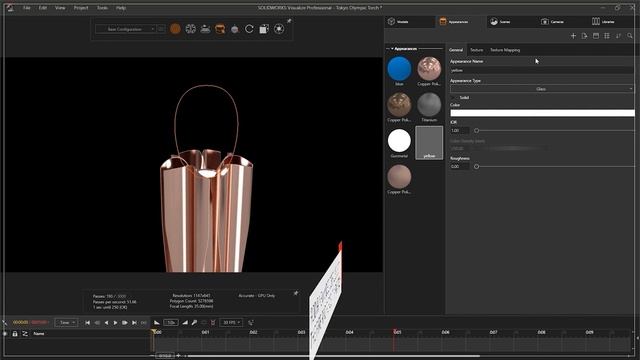This screenshot has width=640, height=360.
Task: Click the keyframe key icon in the timeline
Action: (x=194, y=322)
